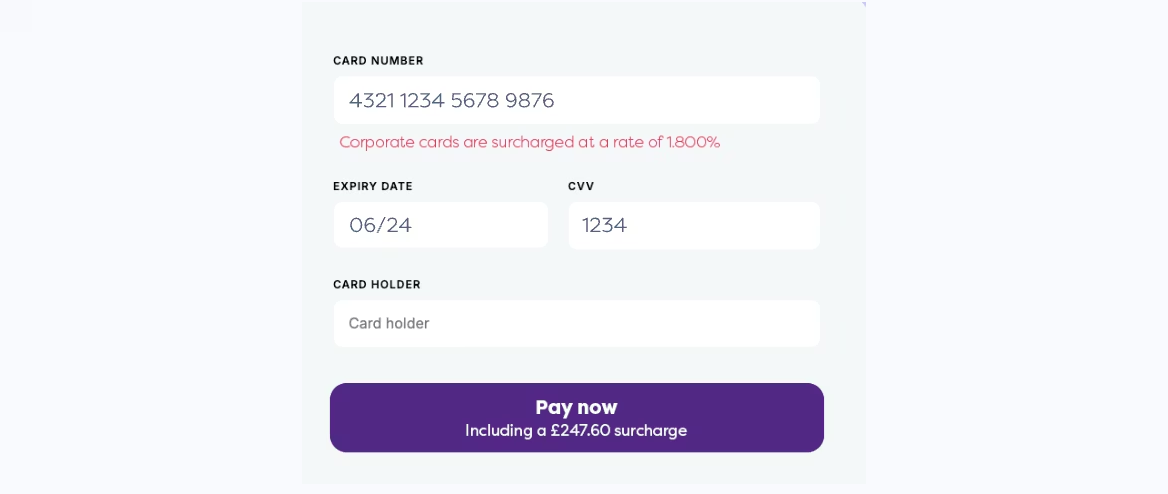Click the red corporate card surcharge notice
The height and width of the screenshot is (494, 1168).
[x=529, y=142]
